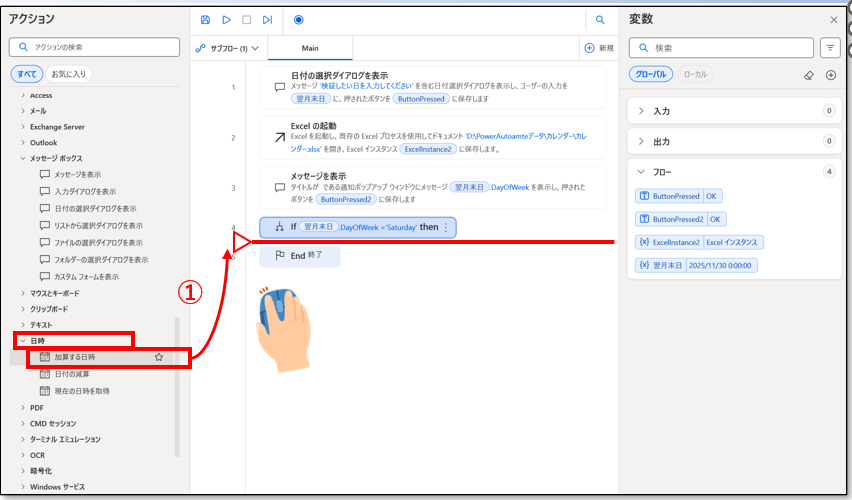Click the 新規 subflow button

[598, 48]
